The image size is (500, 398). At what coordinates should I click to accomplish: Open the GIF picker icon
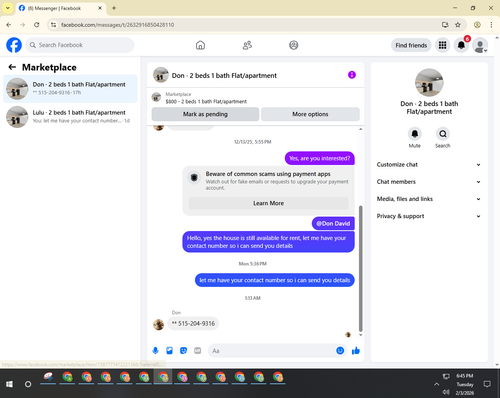pyautogui.click(x=198, y=351)
